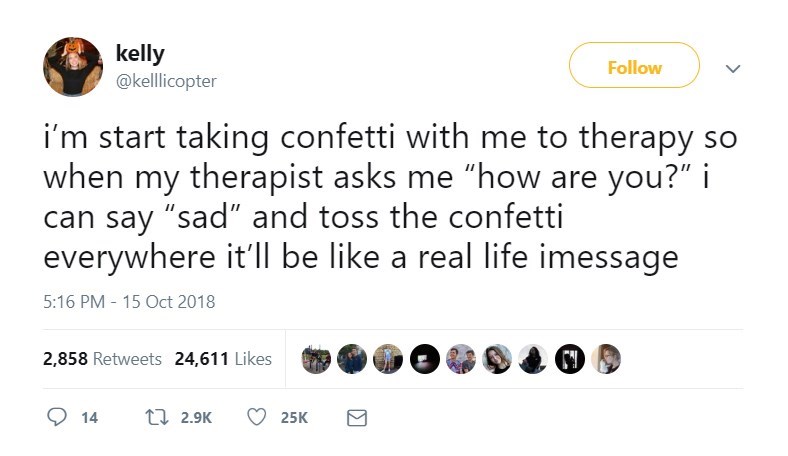Click the @kelllicopter handle

point(166,80)
